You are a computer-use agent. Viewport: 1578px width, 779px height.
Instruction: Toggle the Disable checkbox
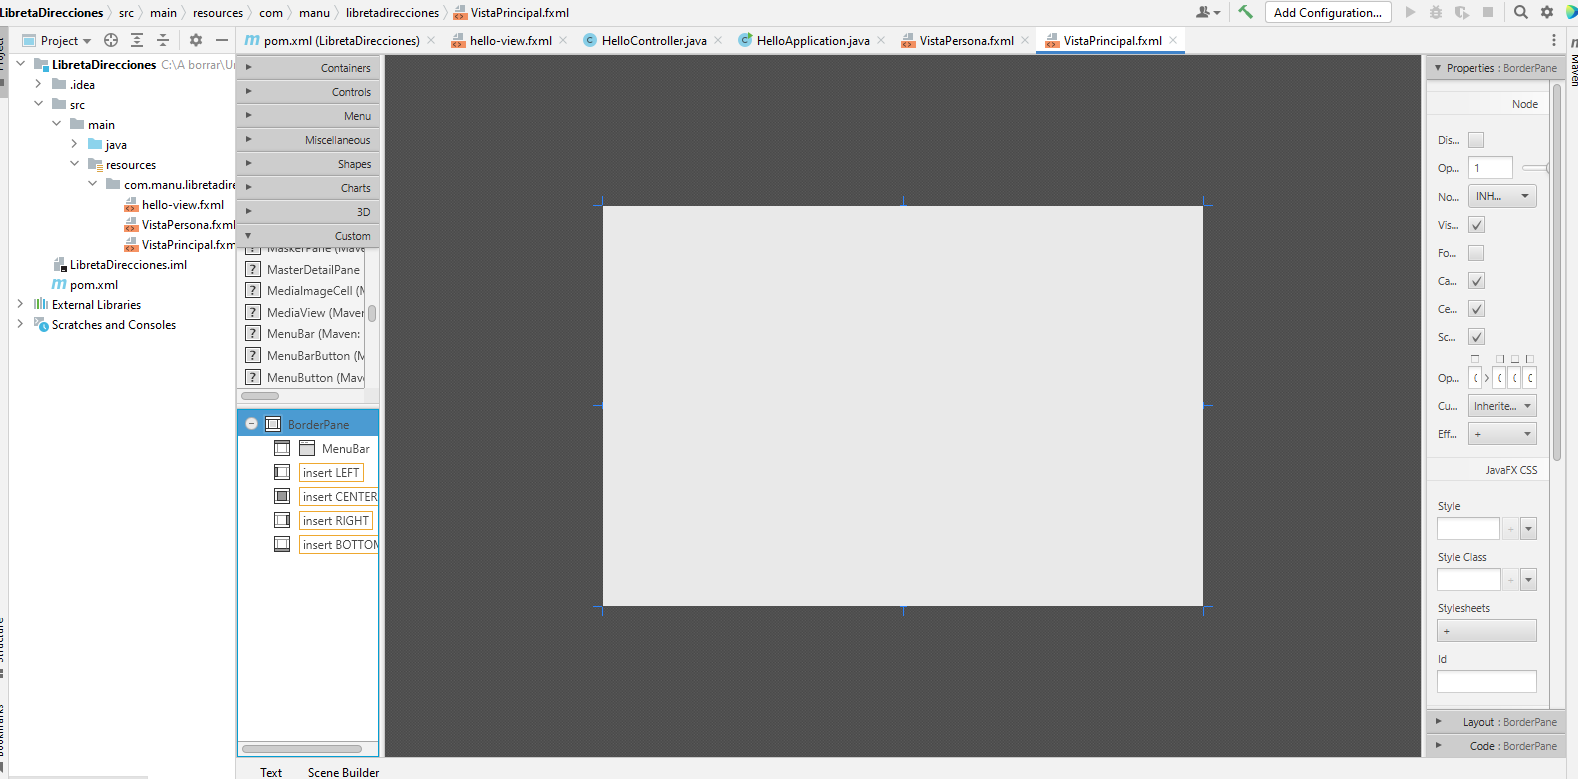tap(1476, 140)
